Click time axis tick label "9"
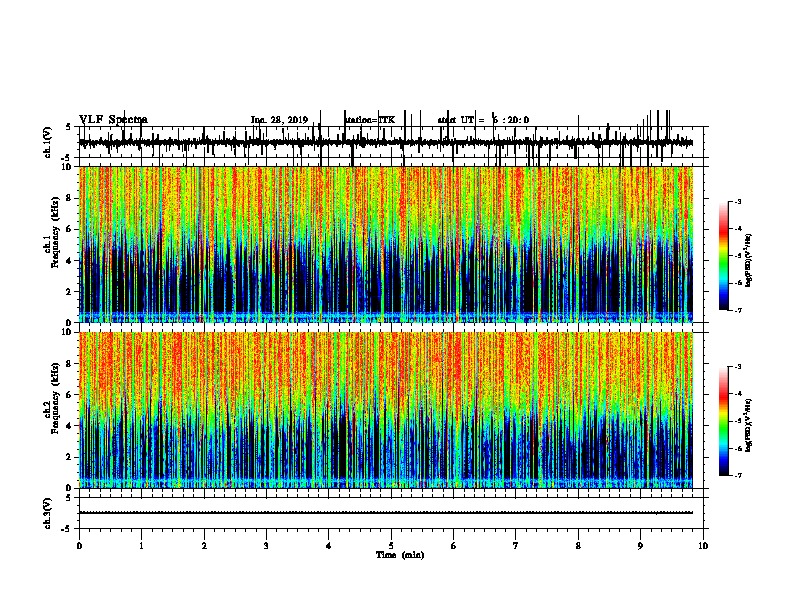Screen dimensions: 792x612 [640, 545]
